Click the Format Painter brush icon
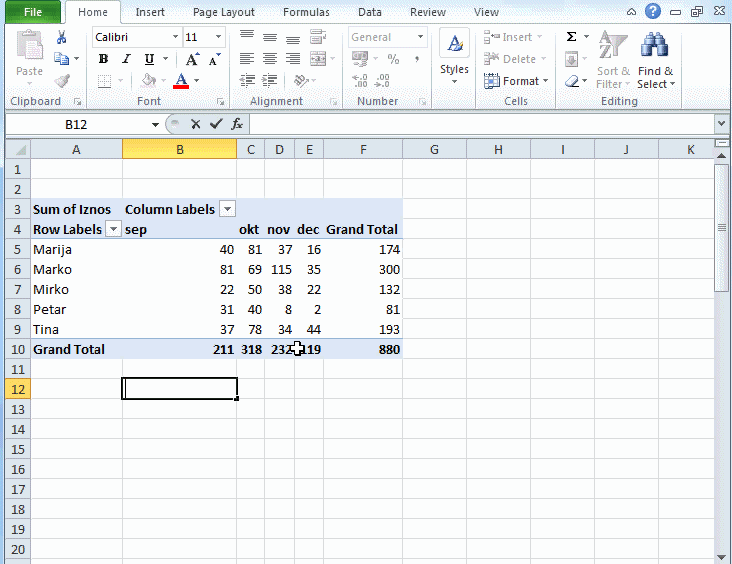 coord(62,81)
